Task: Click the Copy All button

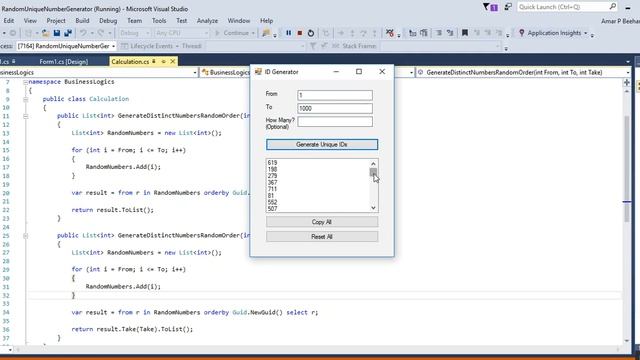Action: coord(322,222)
